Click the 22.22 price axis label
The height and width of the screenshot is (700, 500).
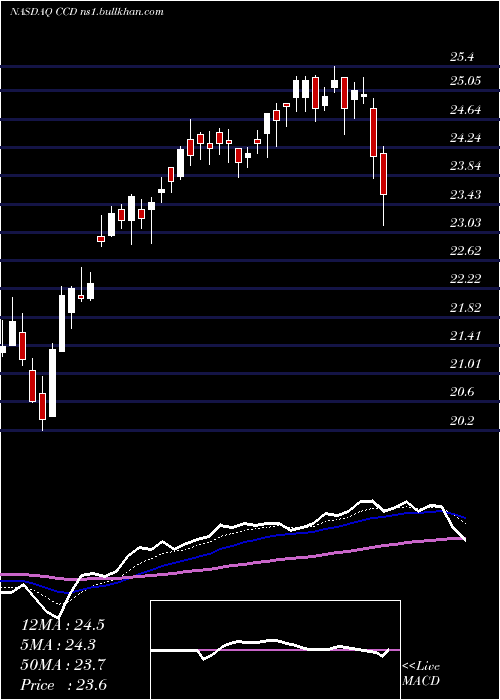tap(466, 279)
